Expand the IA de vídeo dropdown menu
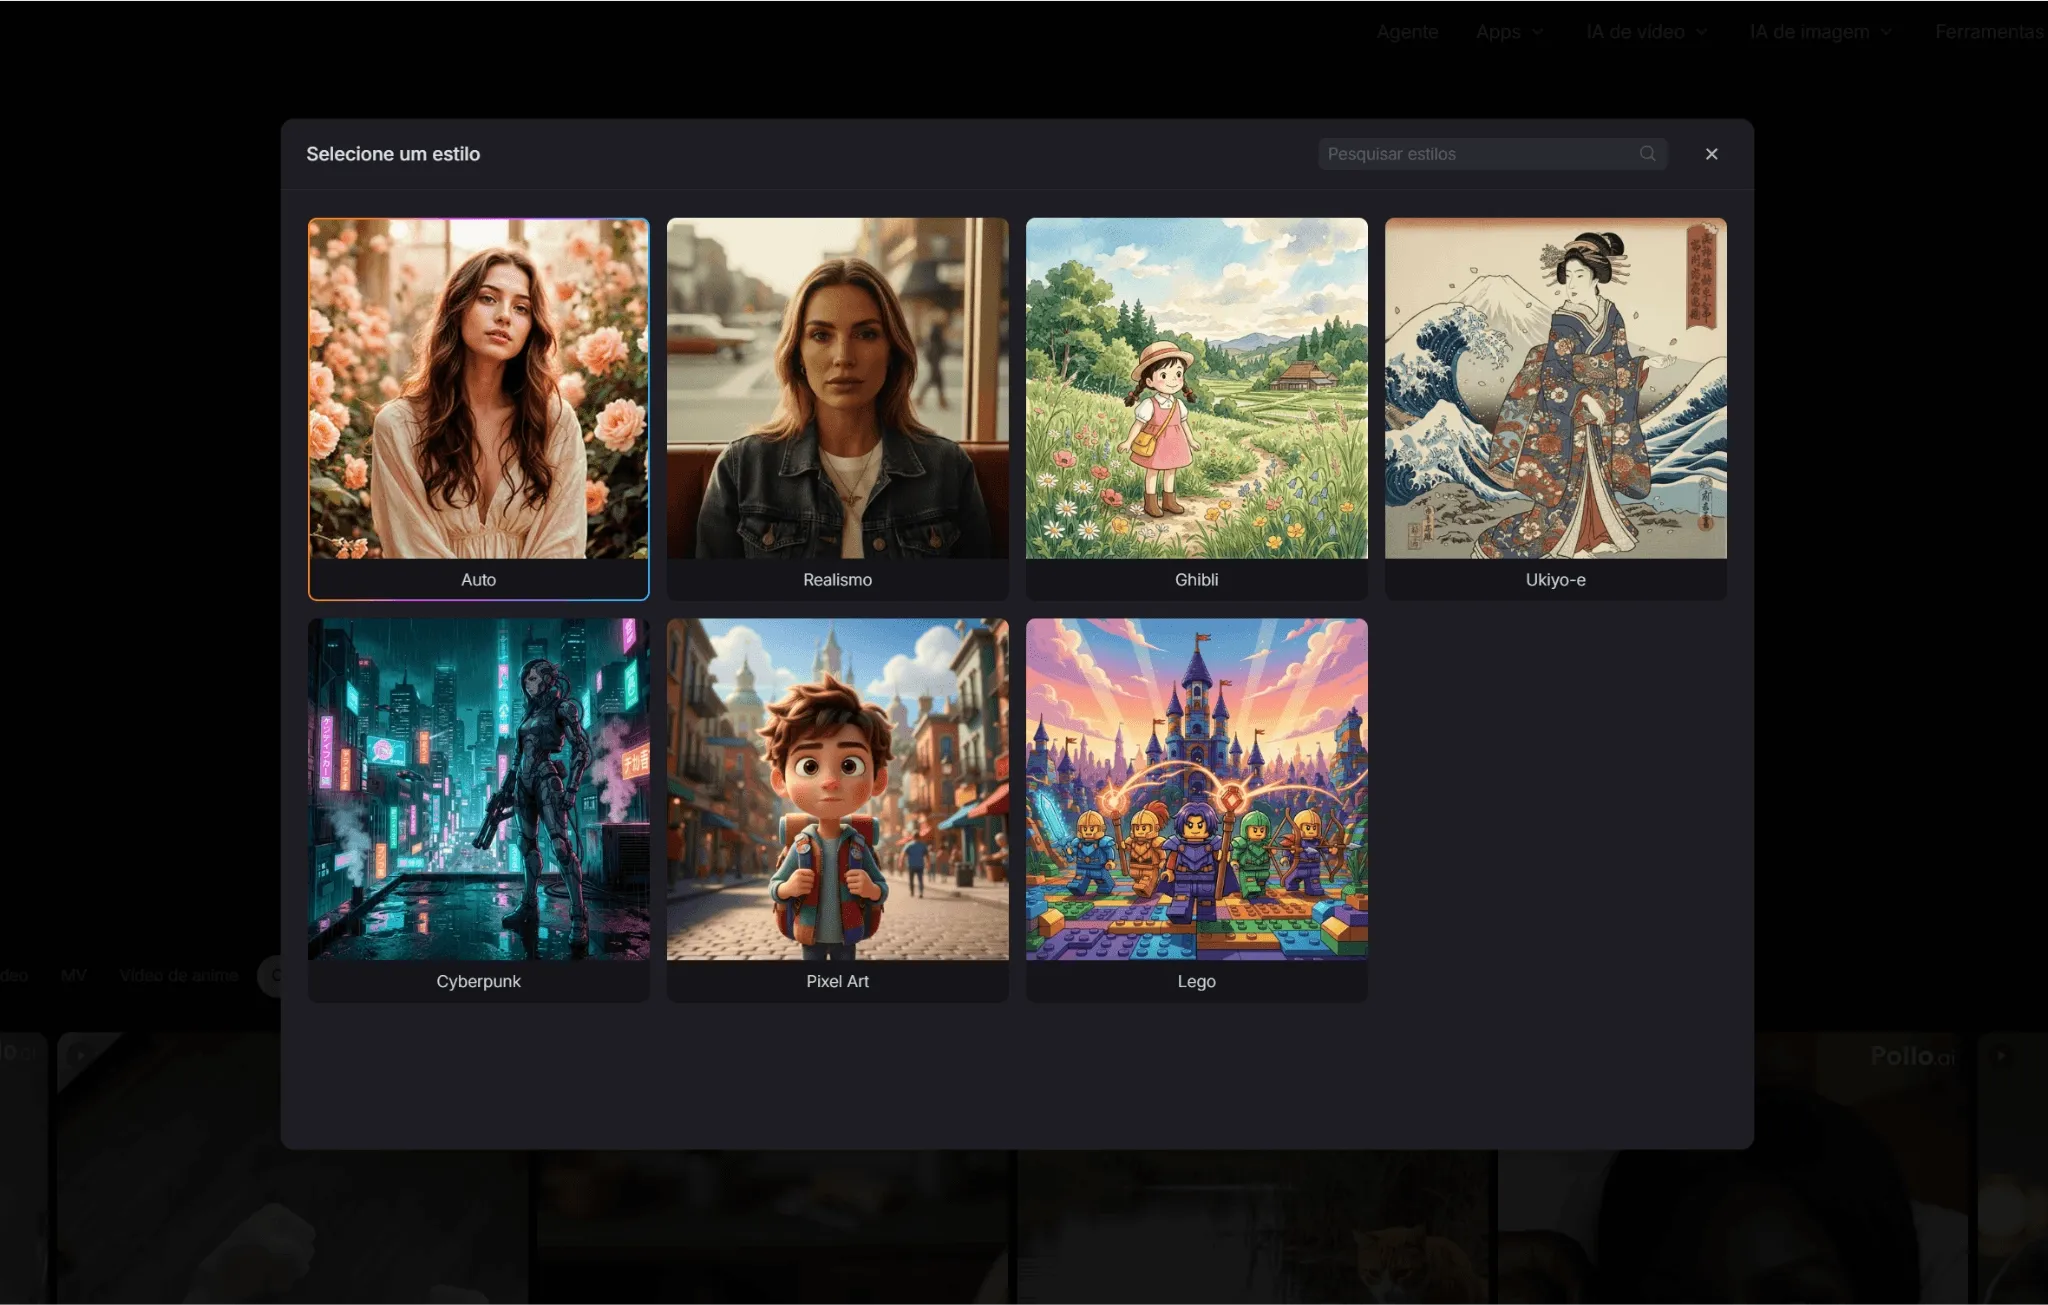 coord(1646,32)
